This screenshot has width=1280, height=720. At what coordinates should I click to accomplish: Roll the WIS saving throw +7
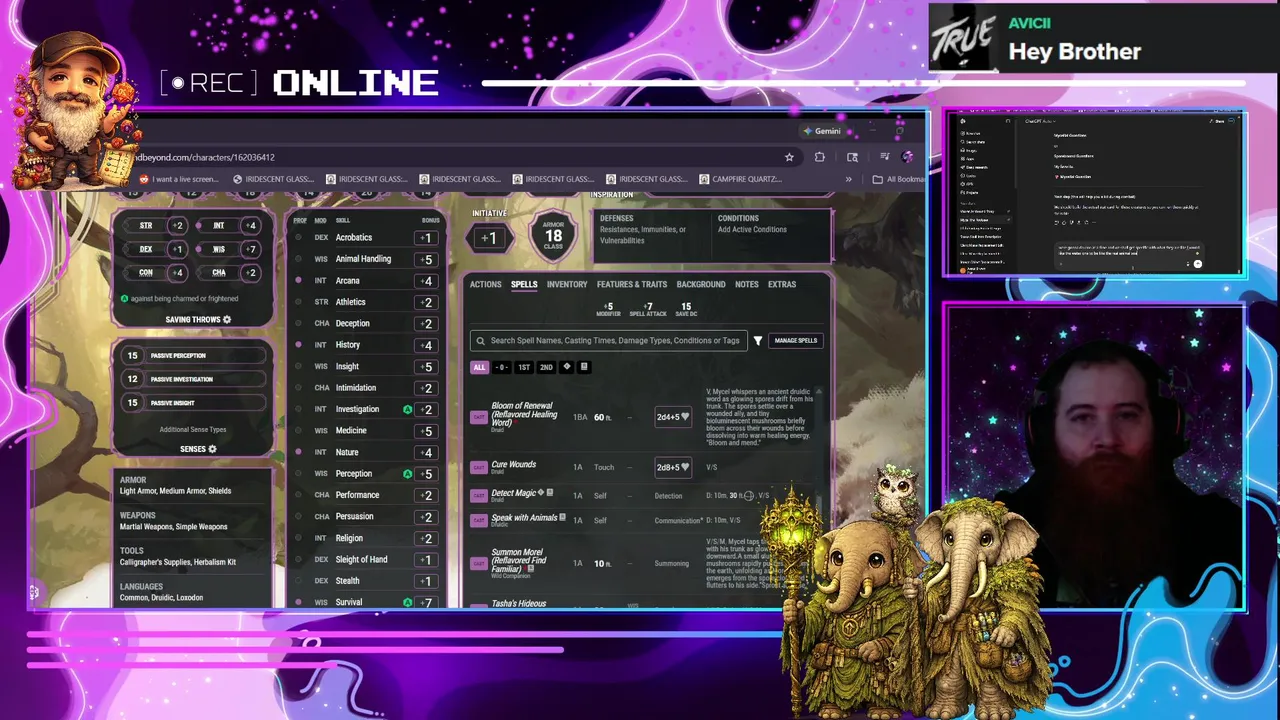(252, 249)
